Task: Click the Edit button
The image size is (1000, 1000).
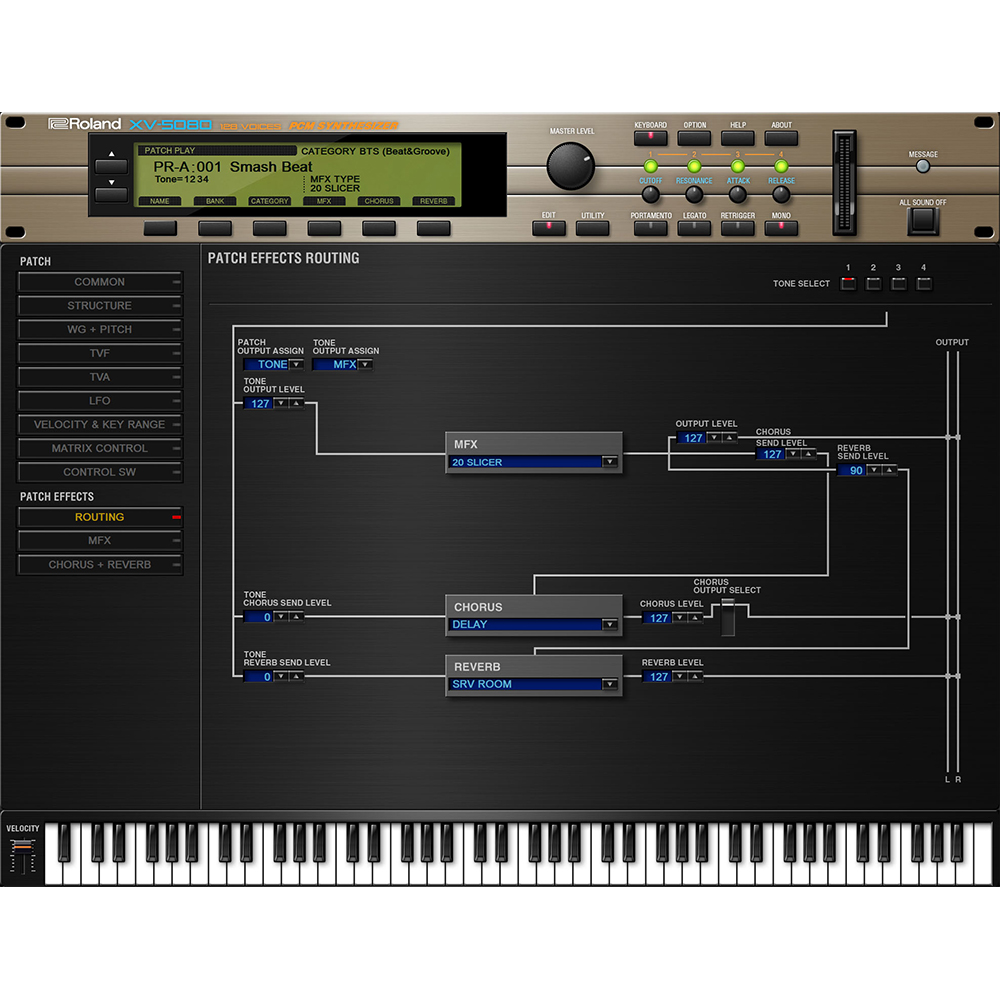Action: pos(548,228)
